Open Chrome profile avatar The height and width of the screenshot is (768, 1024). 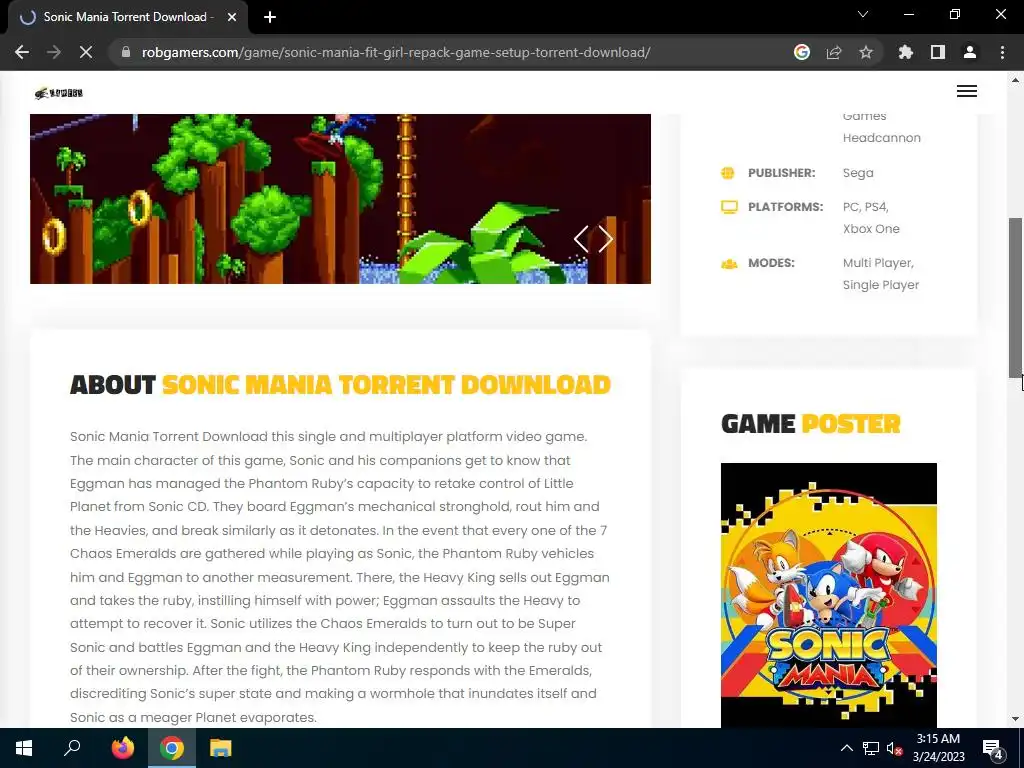[970, 52]
